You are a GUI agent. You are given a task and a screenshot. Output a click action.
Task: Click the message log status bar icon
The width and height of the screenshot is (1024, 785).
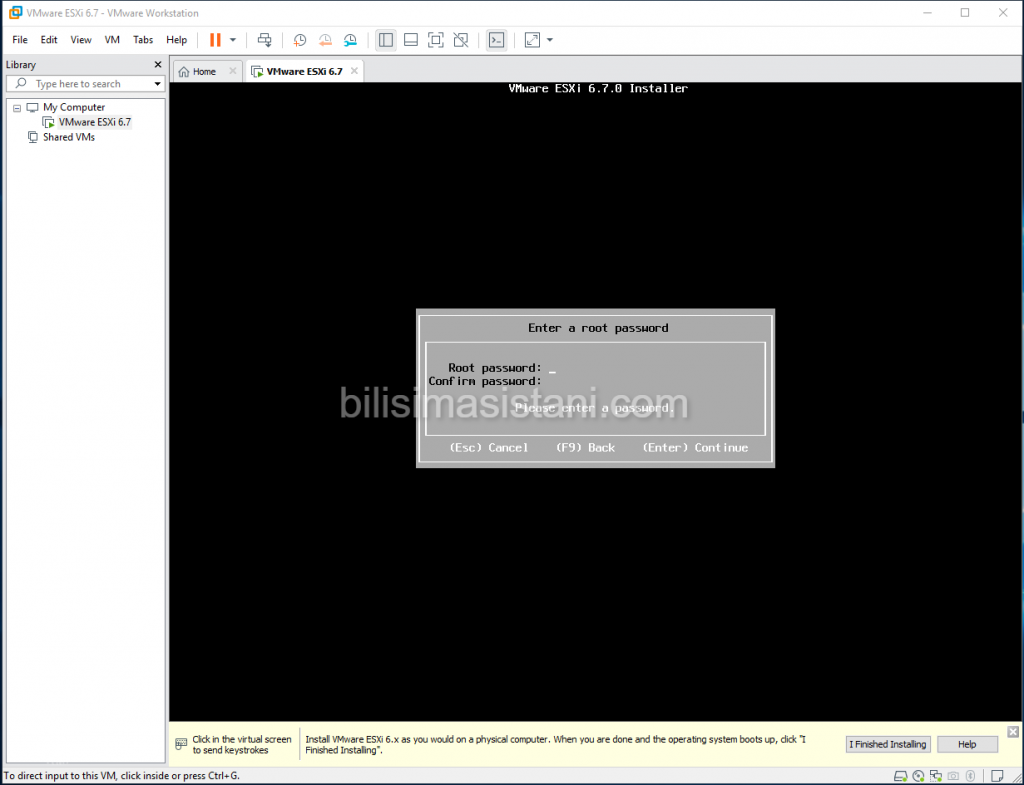997,776
